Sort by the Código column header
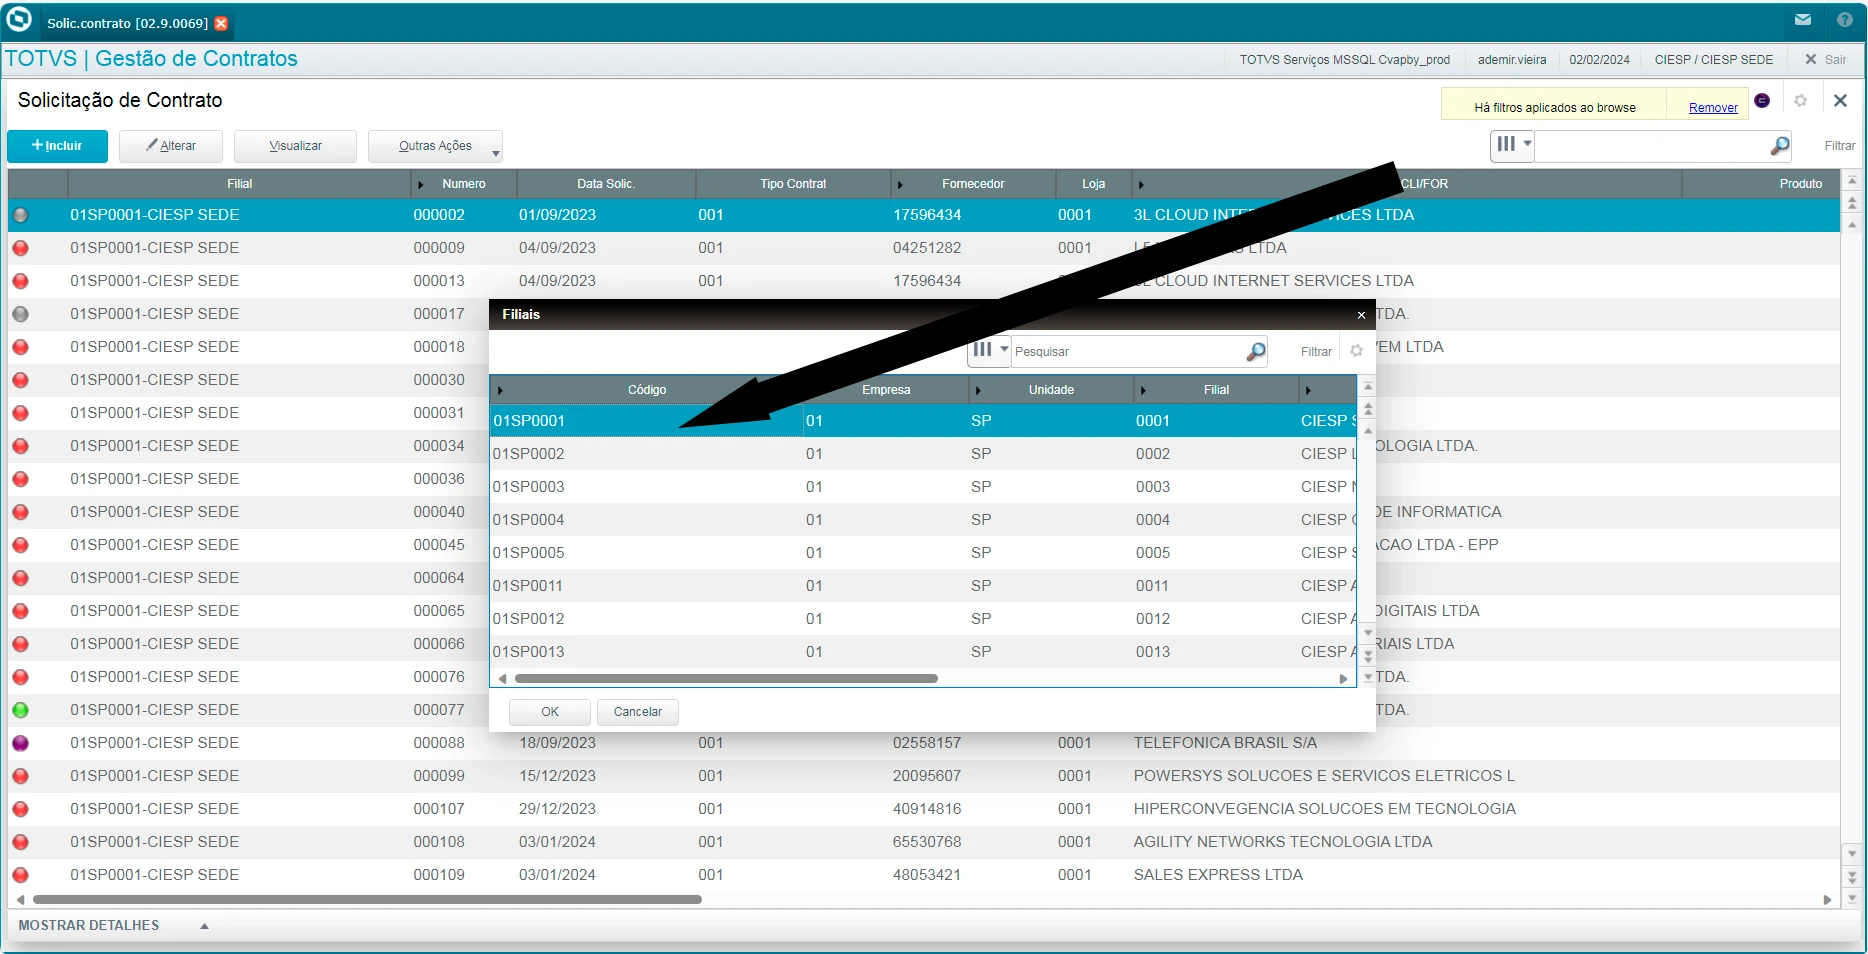The width and height of the screenshot is (1868, 954). pos(646,390)
